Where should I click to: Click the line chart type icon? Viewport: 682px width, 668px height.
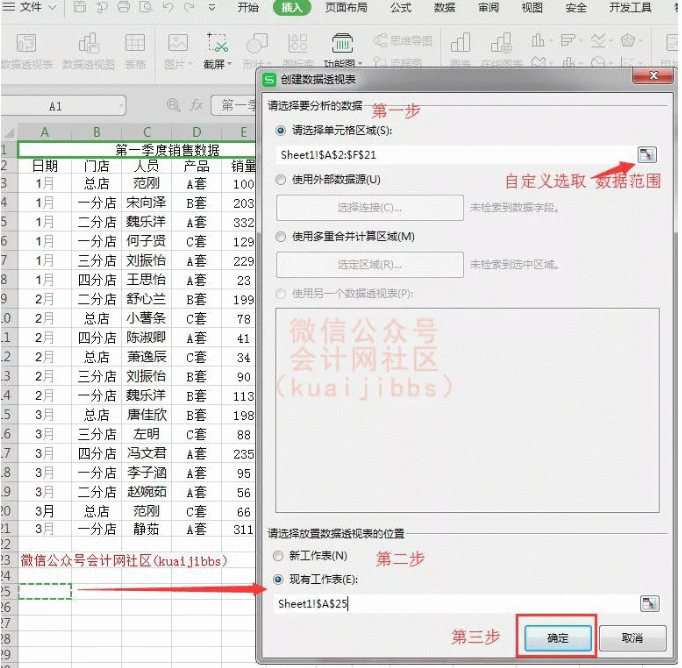pos(598,40)
